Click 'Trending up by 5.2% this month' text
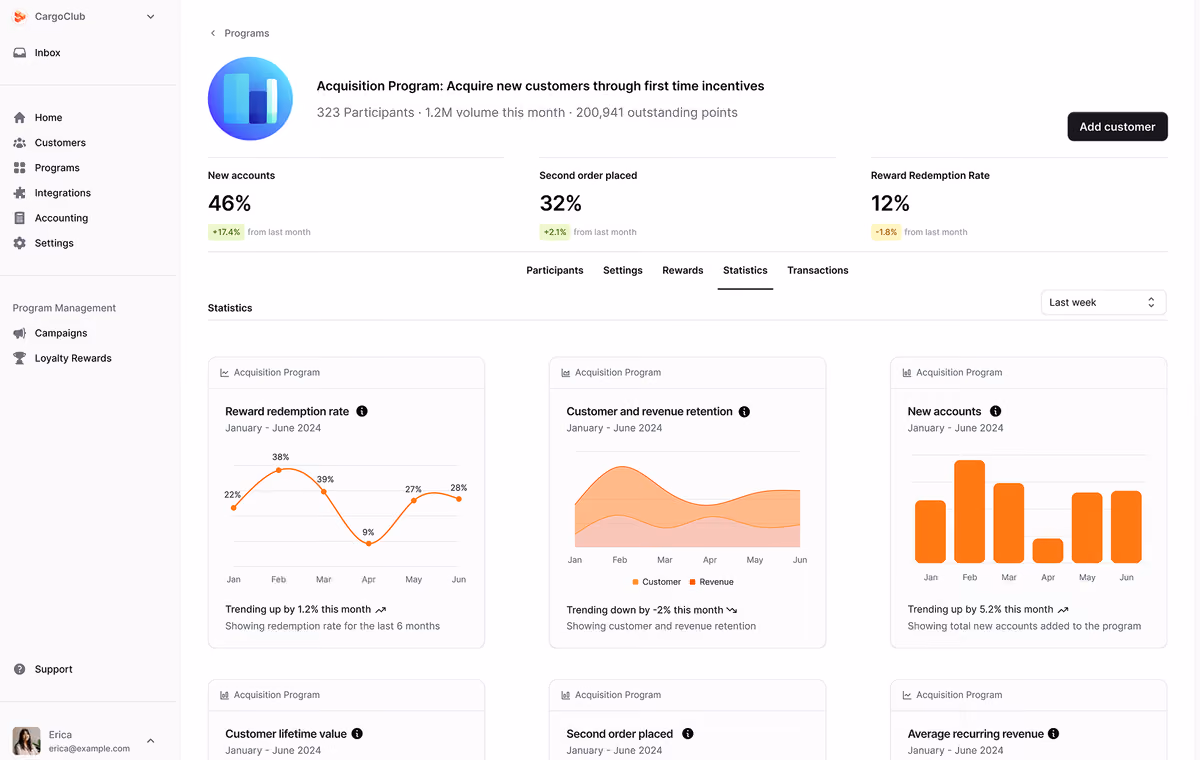 [980, 609]
